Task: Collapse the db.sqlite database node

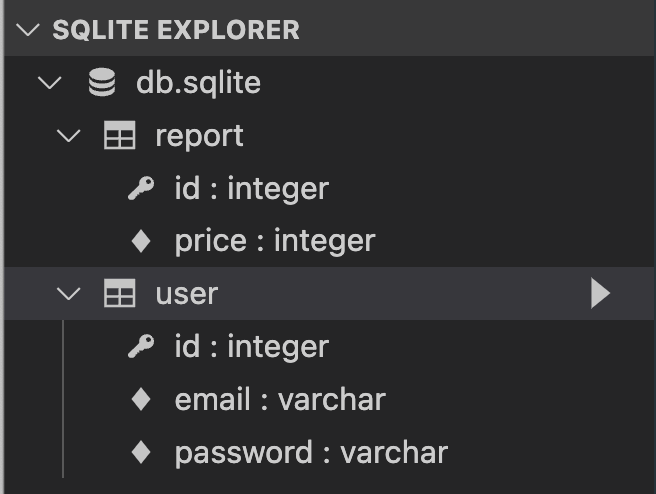Action: coord(50,82)
